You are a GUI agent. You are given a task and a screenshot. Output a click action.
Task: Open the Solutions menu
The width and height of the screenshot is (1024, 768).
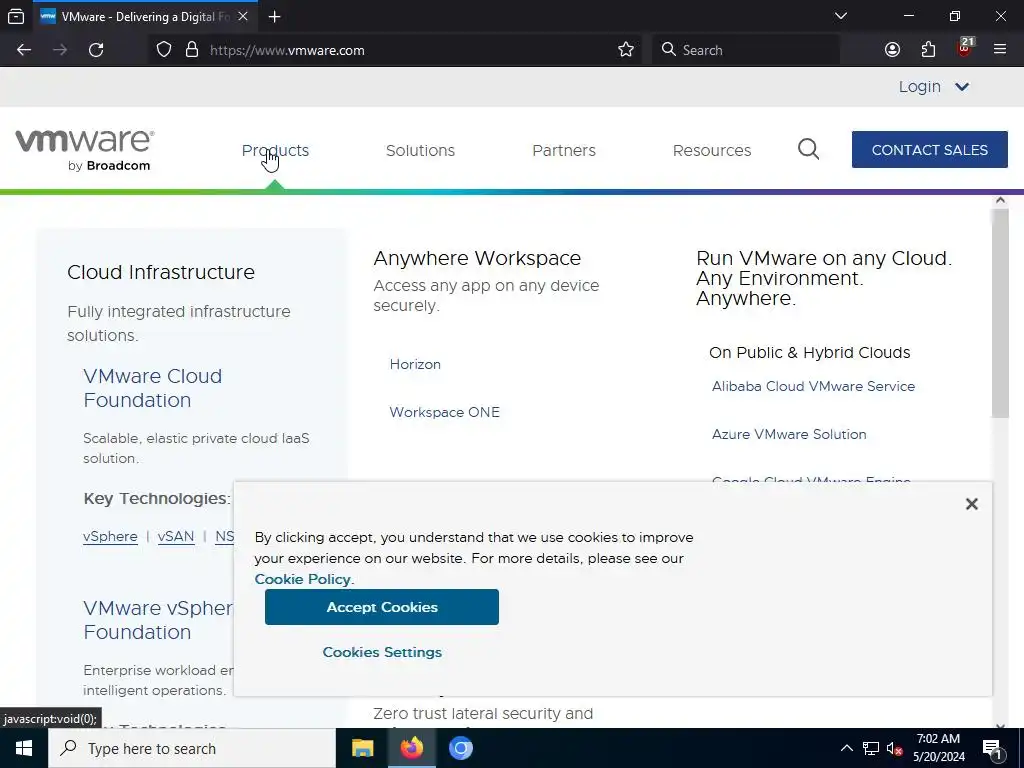pyautogui.click(x=420, y=150)
